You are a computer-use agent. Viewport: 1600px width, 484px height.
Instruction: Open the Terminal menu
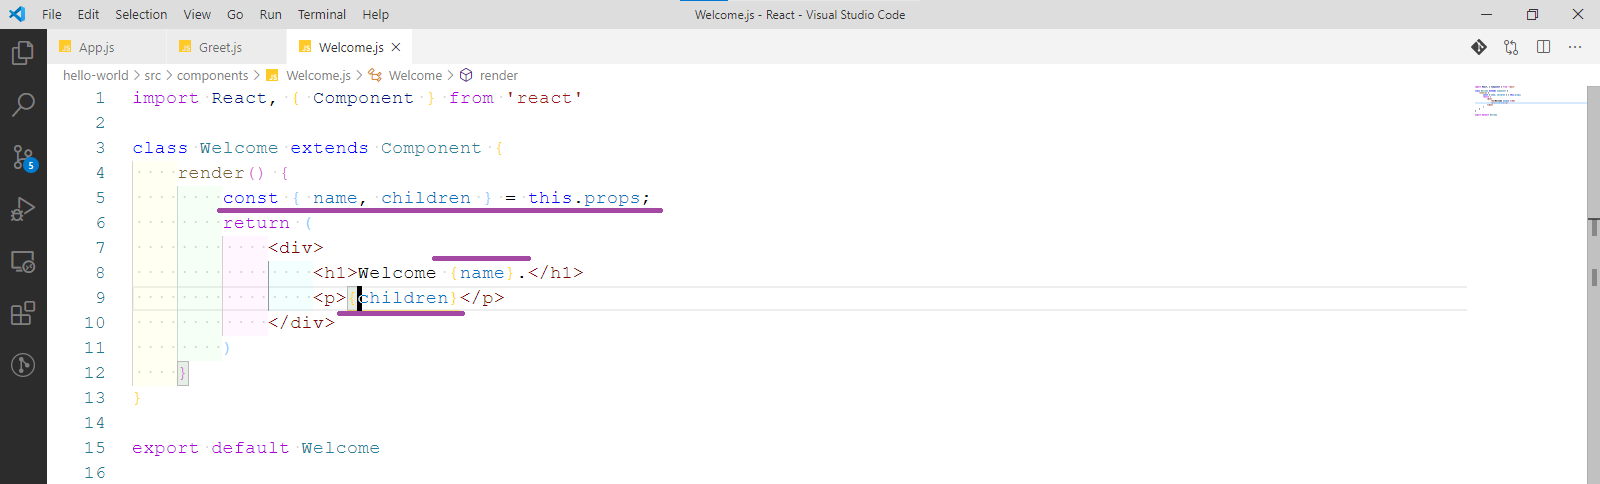[322, 14]
